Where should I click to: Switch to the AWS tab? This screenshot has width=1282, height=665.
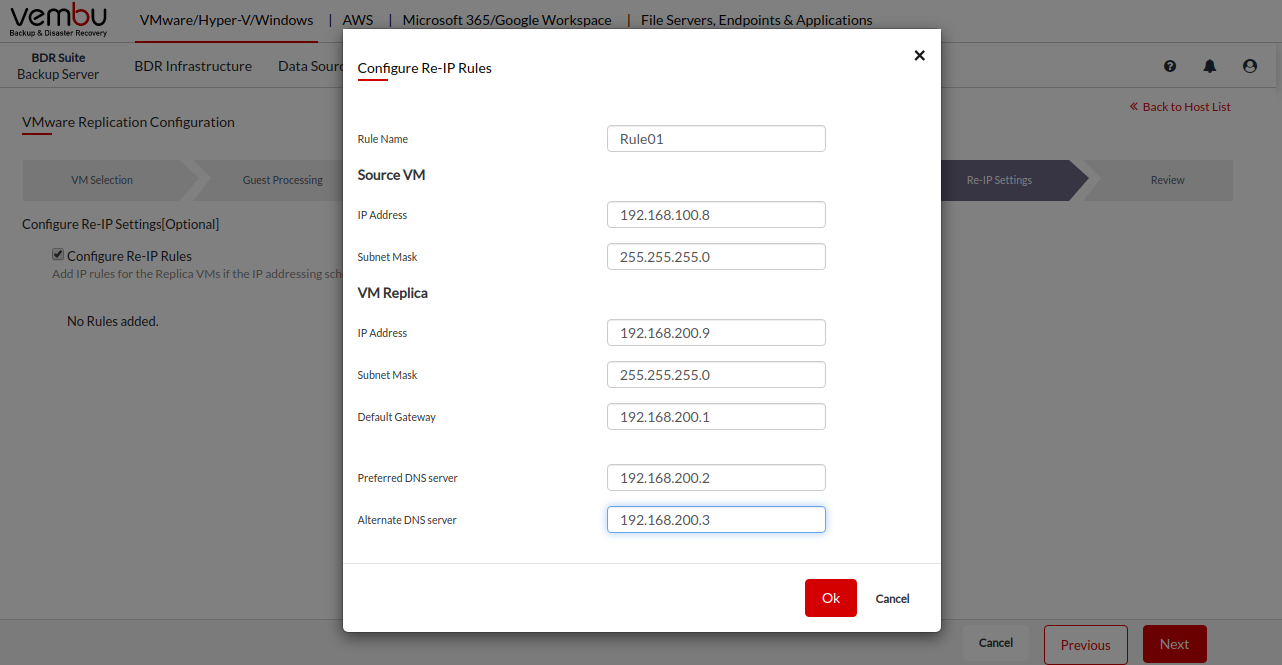[x=358, y=20]
